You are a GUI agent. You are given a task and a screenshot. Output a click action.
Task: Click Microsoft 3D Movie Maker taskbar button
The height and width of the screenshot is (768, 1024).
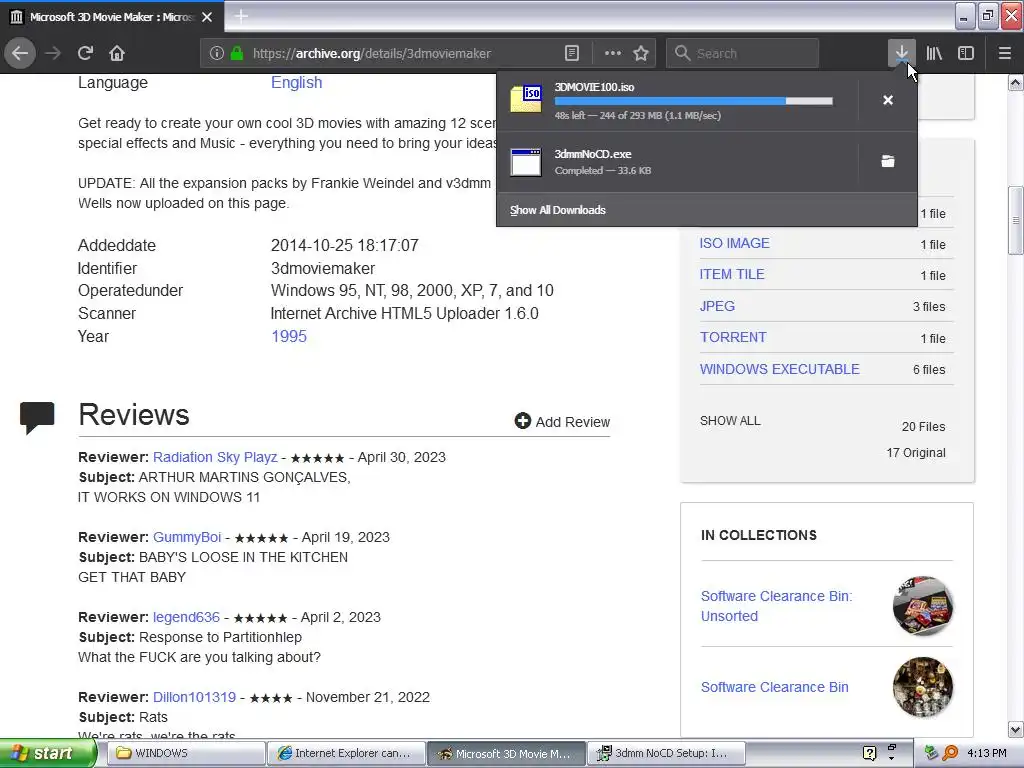click(x=505, y=753)
